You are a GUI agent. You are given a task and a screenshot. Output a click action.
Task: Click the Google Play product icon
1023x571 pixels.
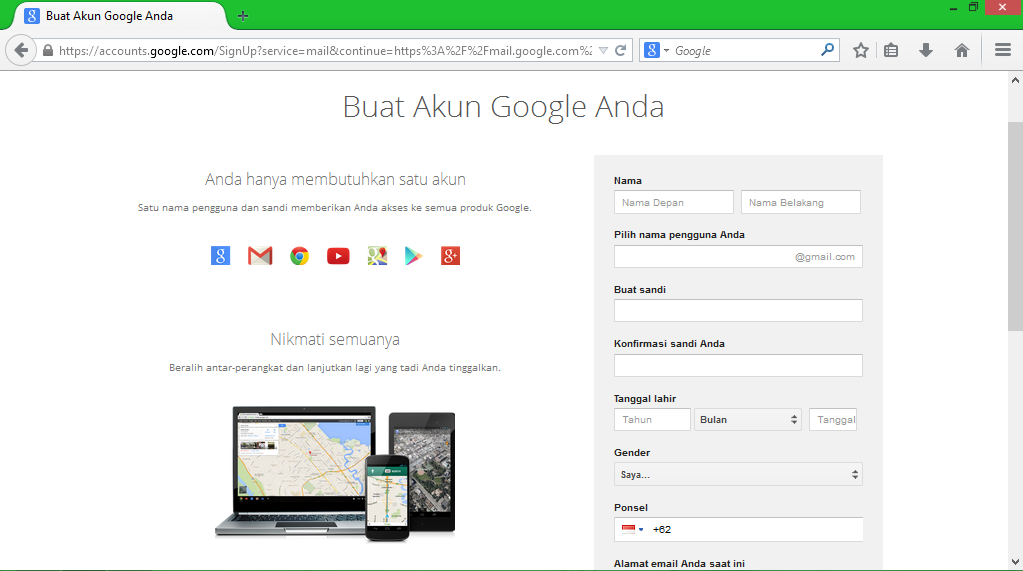(x=414, y=256)
